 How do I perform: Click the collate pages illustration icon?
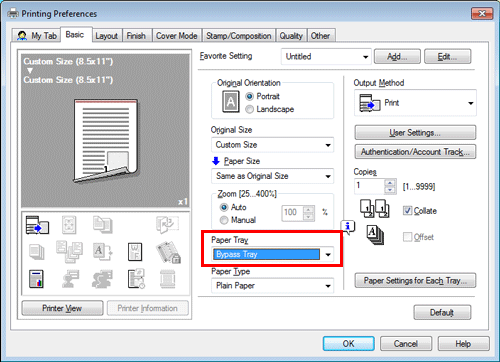tap(375, 209)
